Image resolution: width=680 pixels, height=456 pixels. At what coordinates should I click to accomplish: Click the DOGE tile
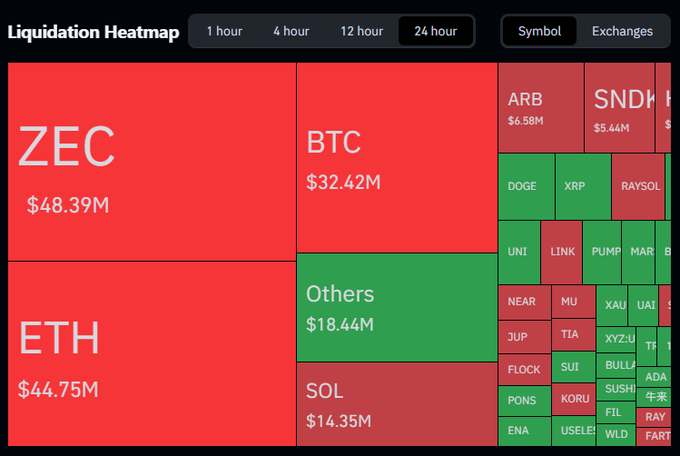coord(526,187)
